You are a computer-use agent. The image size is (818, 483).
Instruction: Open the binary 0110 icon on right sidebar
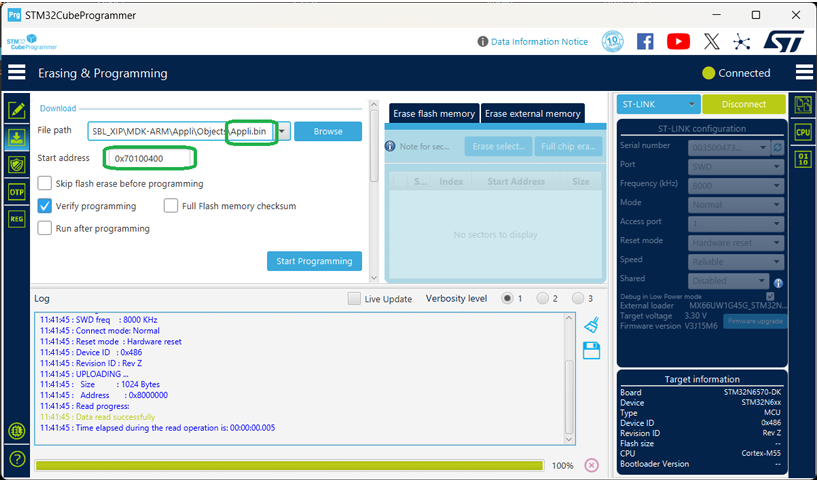803,159
